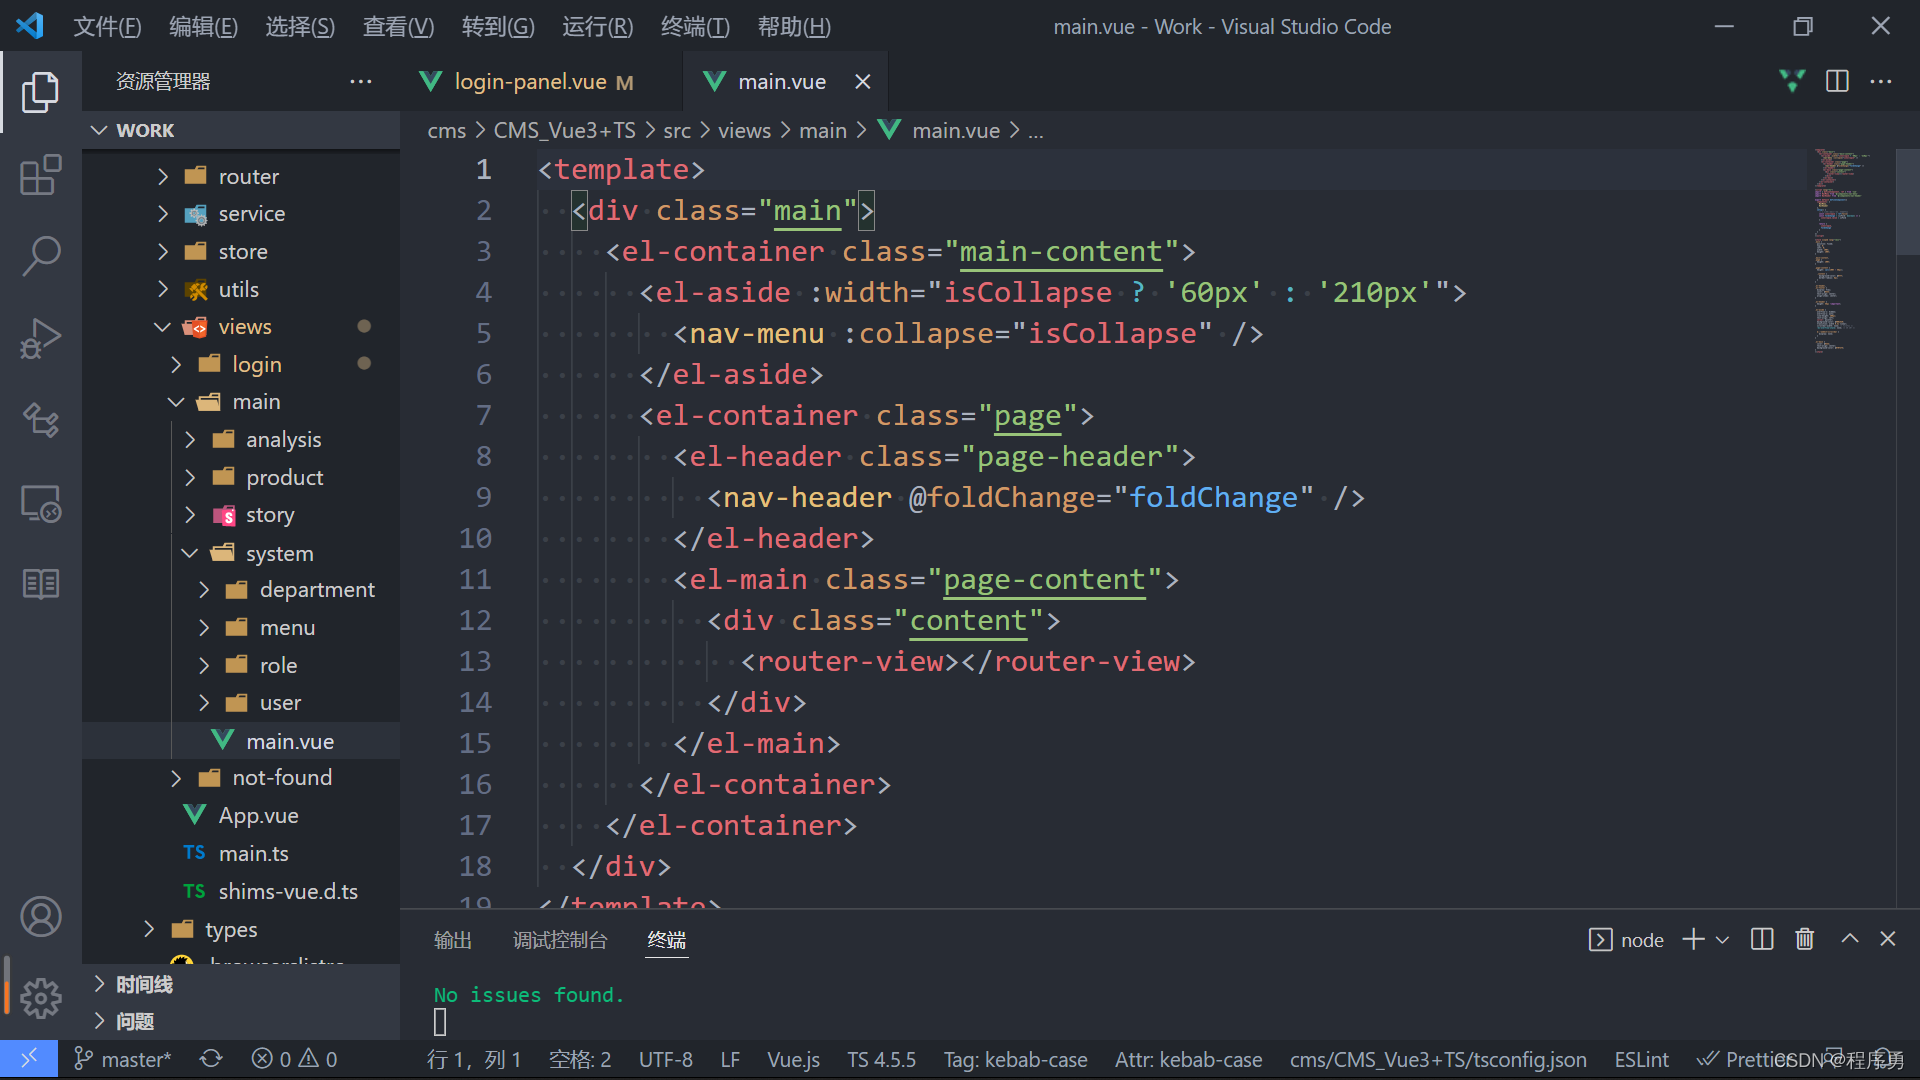Create a new terminal with plus icon
1920x1080 pixels.
(x=1693, y=939)
